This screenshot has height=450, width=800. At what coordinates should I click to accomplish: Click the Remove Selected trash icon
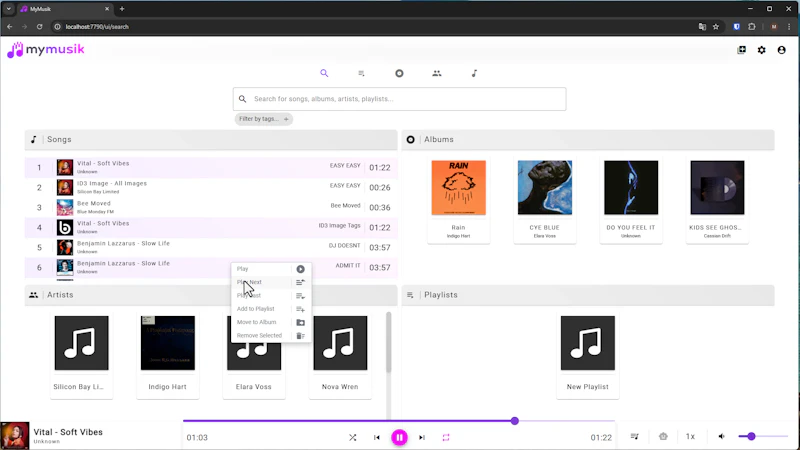301,335
